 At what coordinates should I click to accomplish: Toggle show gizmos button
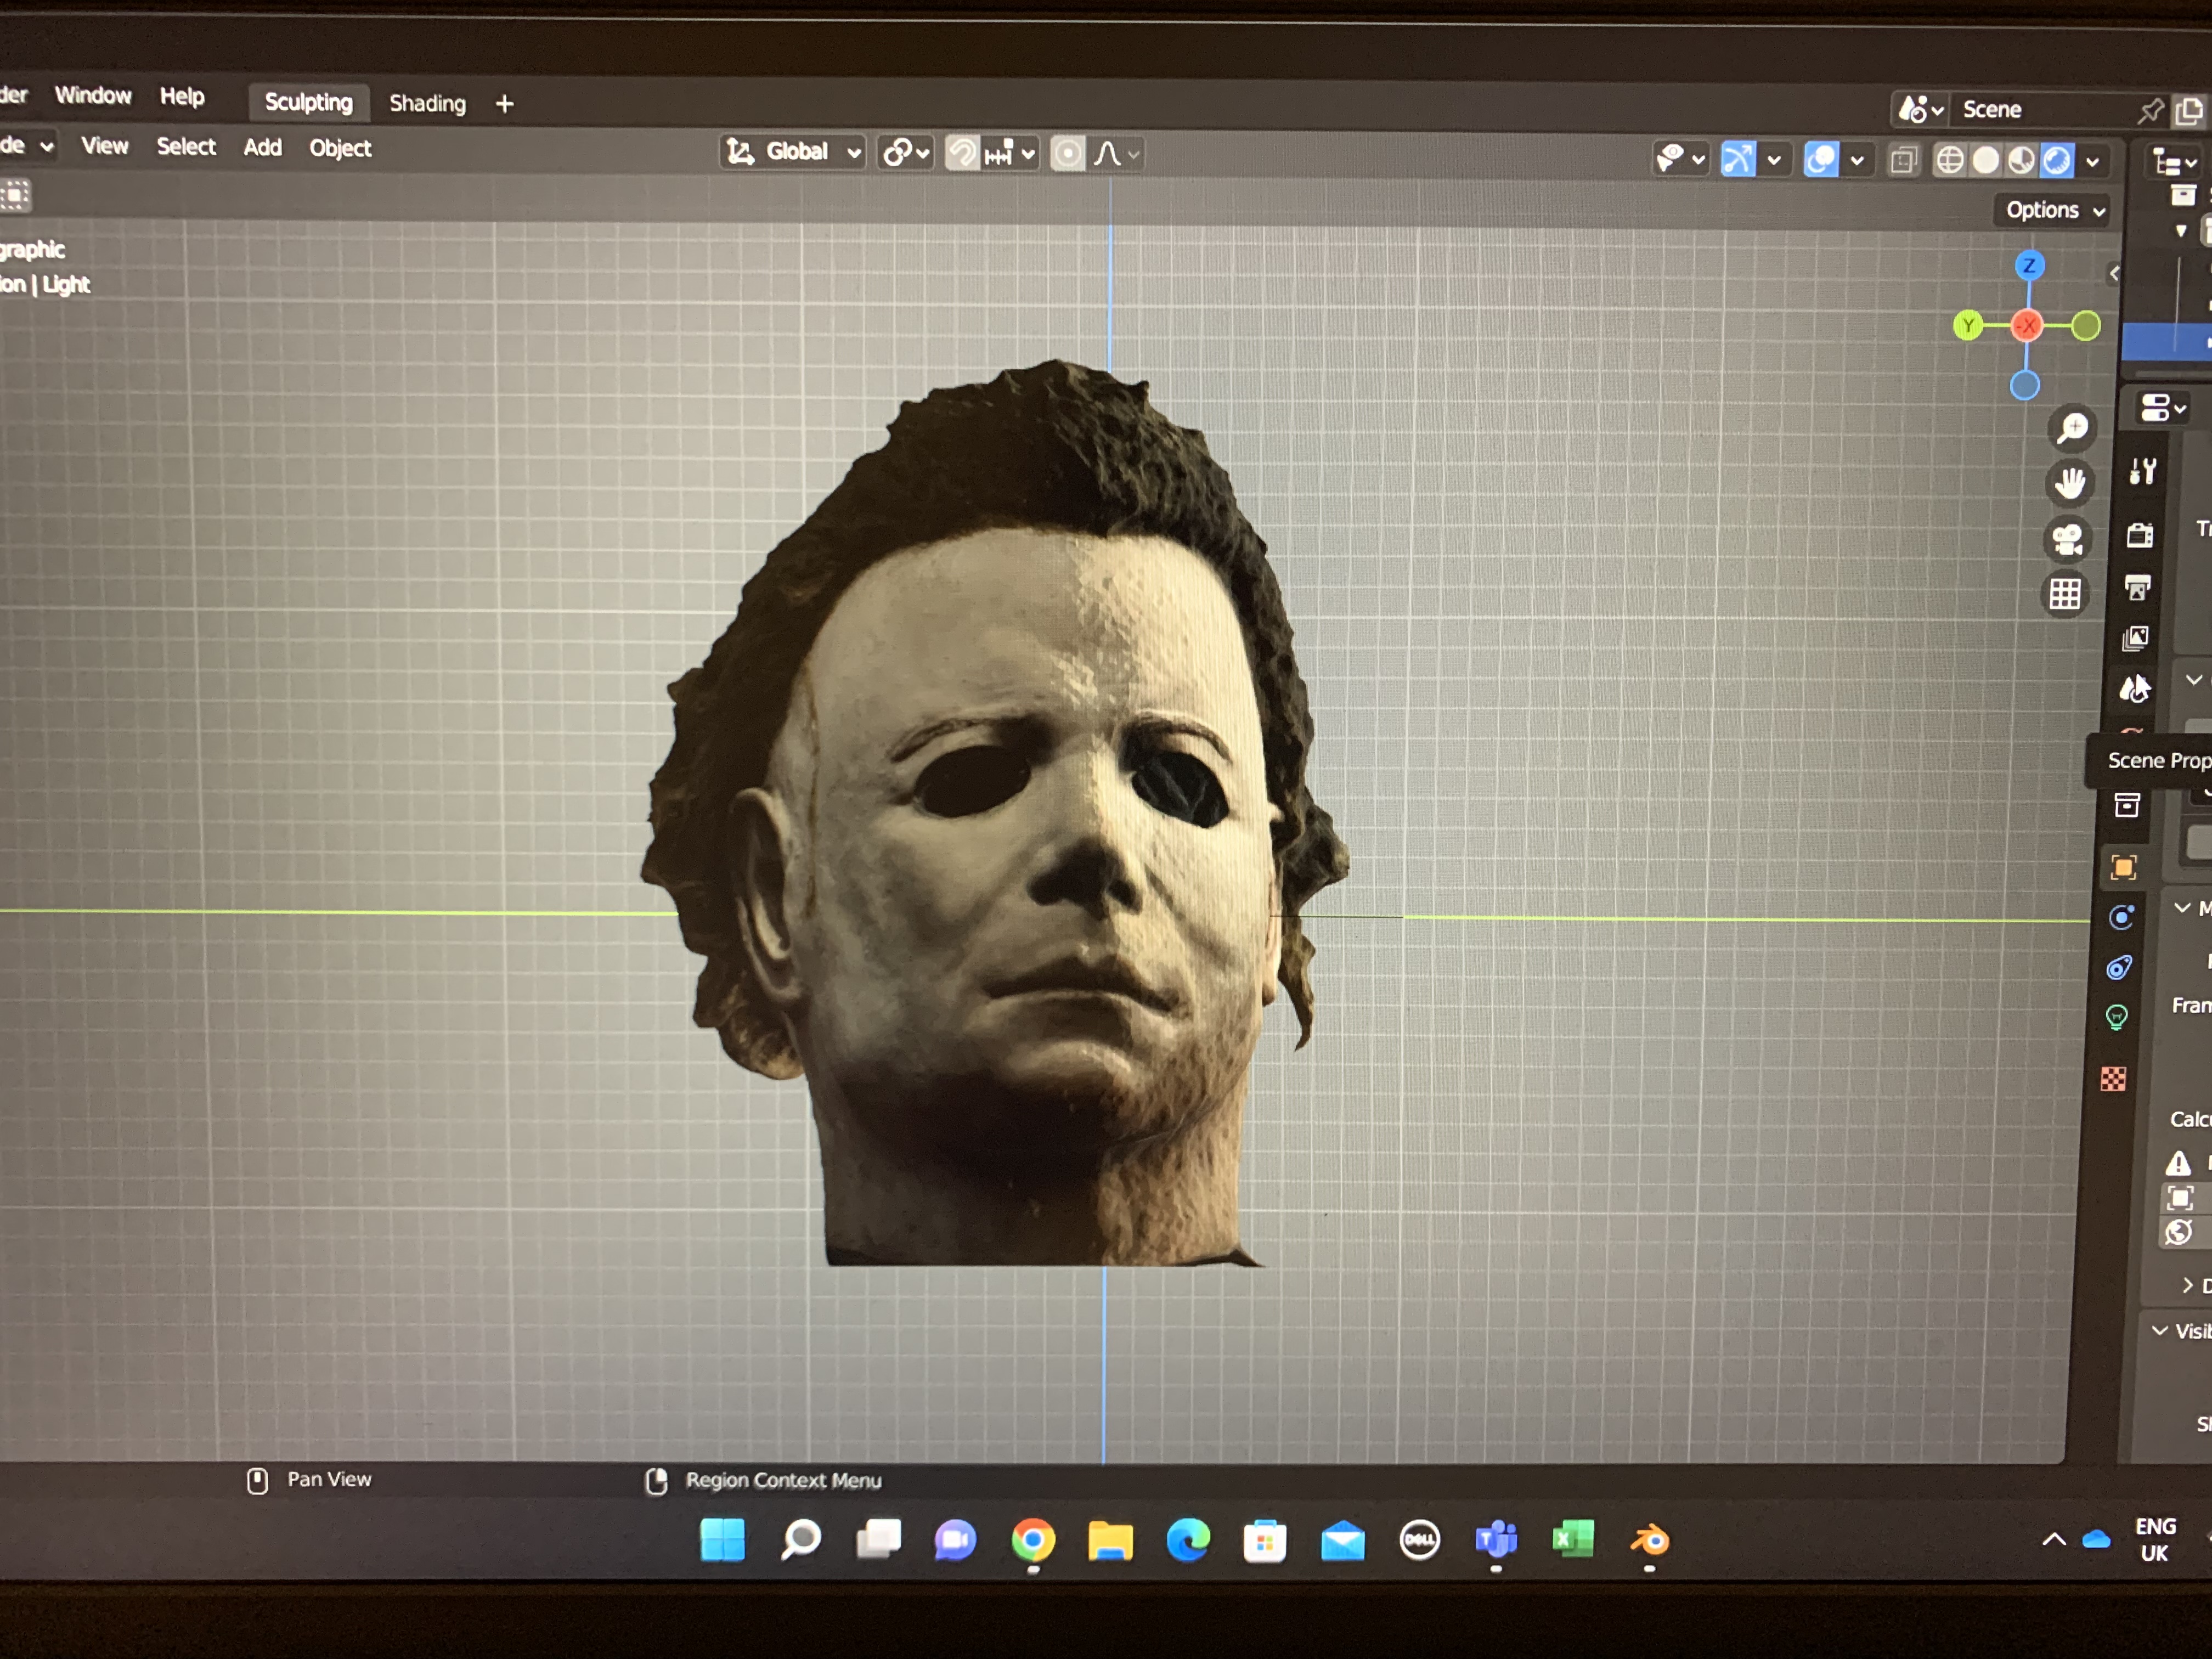tap(1738, 158)
